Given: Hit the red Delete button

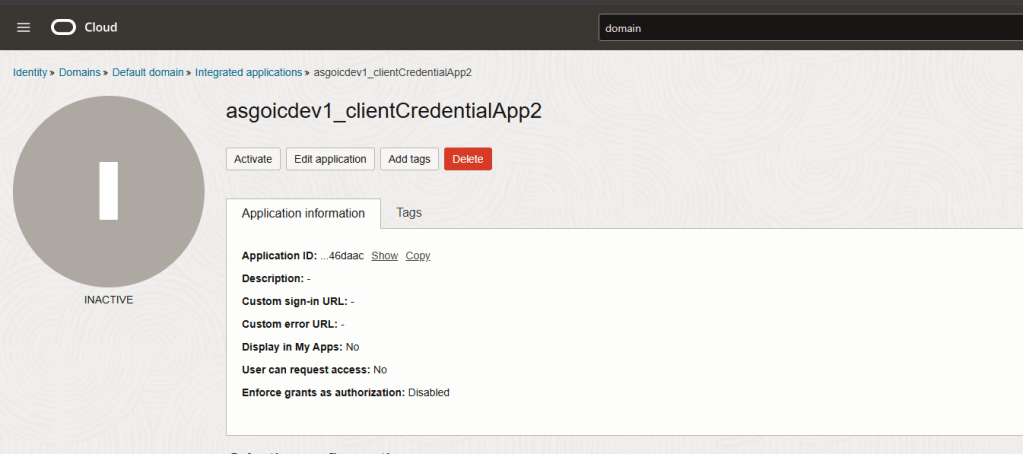Looking at the screenshot, I should pyautogui.click(x=467, y=159).
